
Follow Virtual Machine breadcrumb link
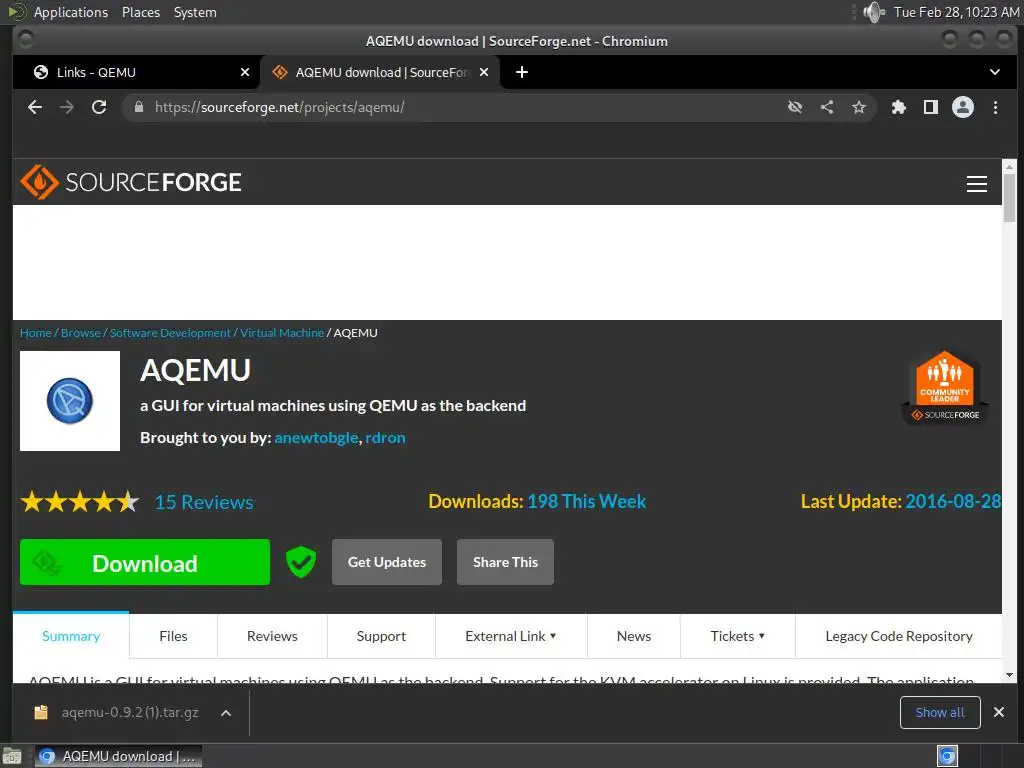click(x=281, y=333)
